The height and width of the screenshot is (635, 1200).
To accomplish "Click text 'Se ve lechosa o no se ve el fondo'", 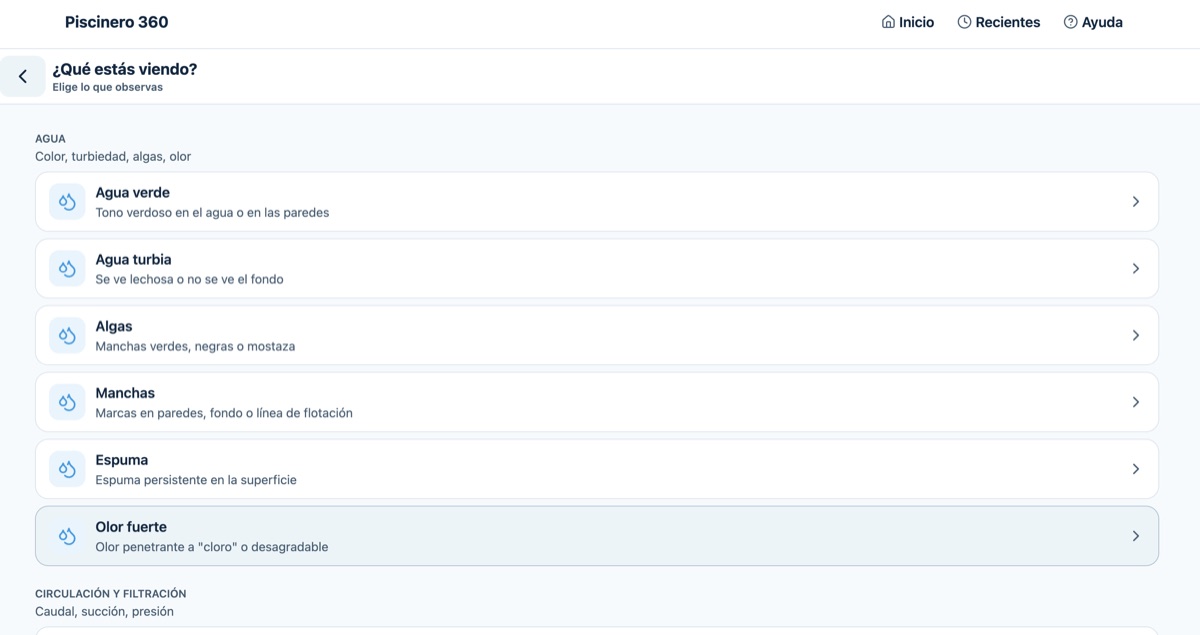I will (x=190, y=279).
